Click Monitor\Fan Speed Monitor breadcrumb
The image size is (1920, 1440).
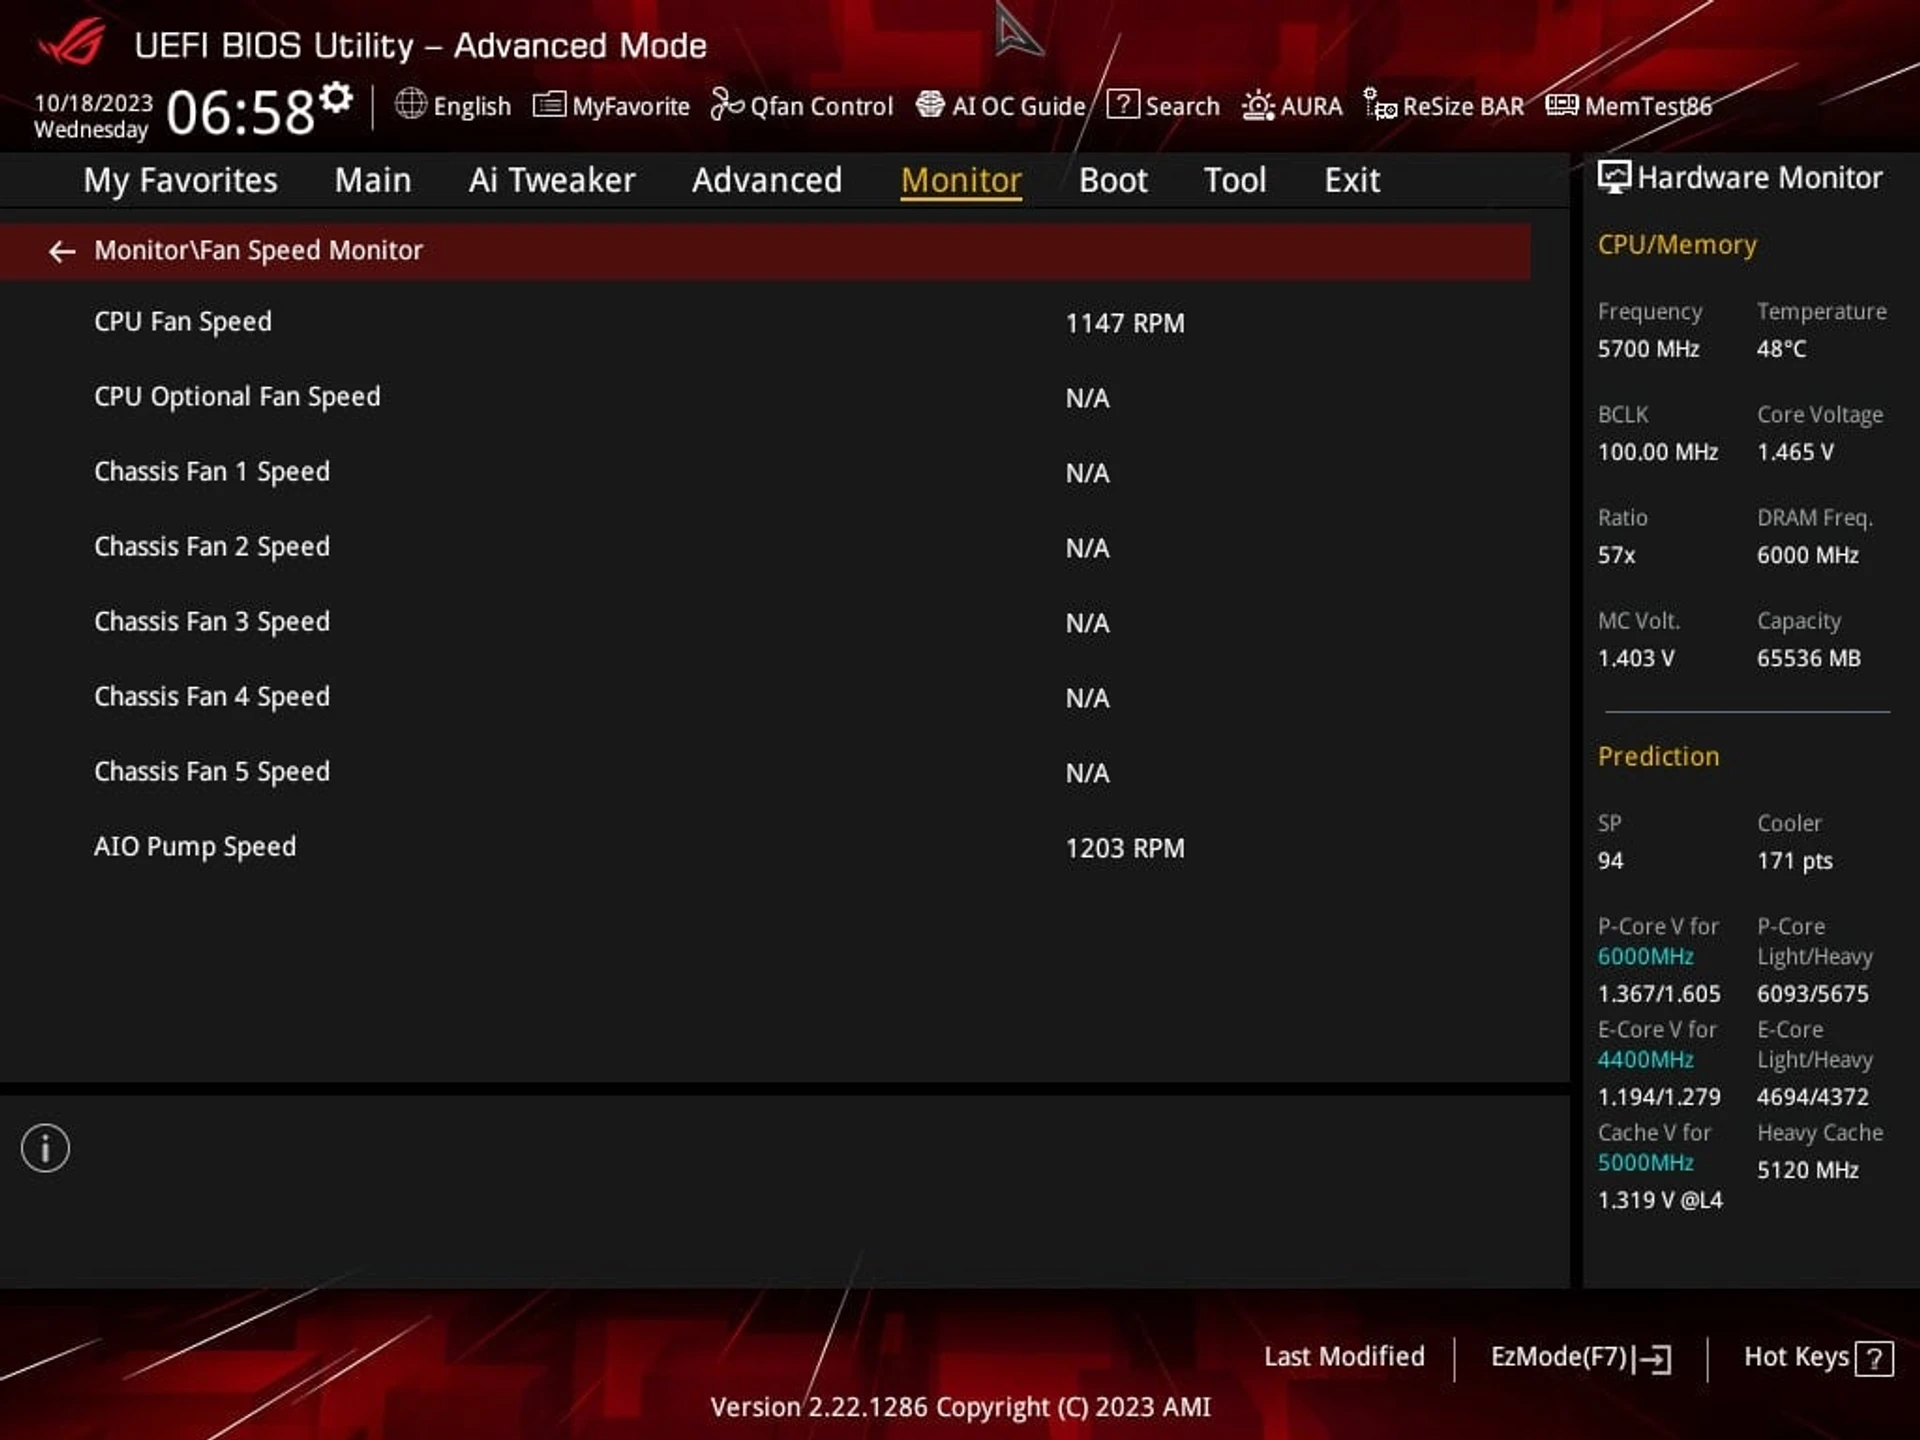(x=258, y=250)
